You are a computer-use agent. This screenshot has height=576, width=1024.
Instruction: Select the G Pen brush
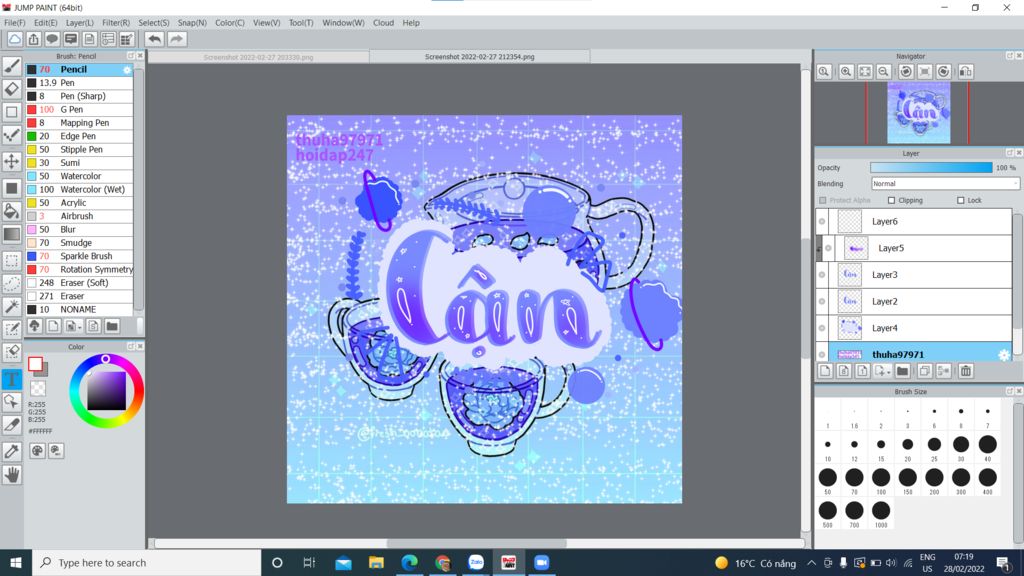tap(79, 109)
